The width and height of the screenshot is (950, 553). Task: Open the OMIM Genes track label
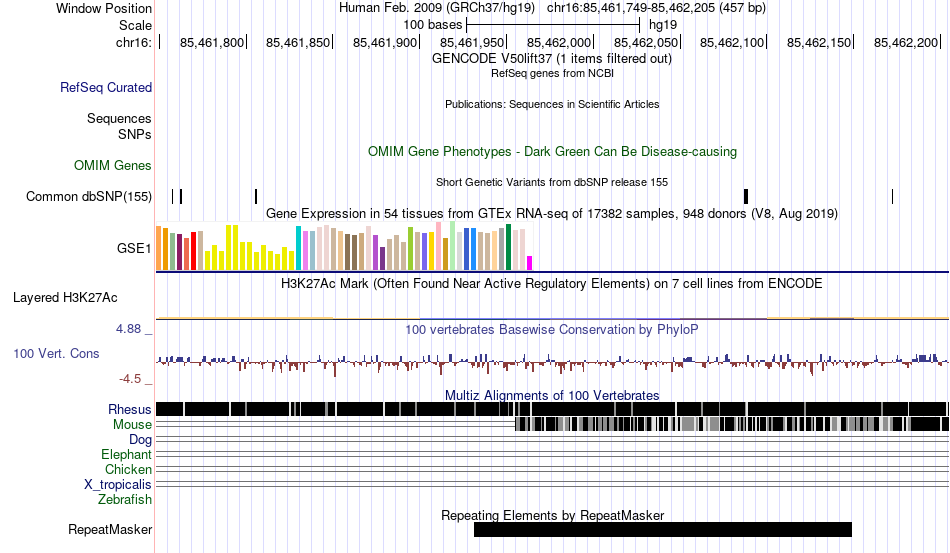click(x=113, y=165)
